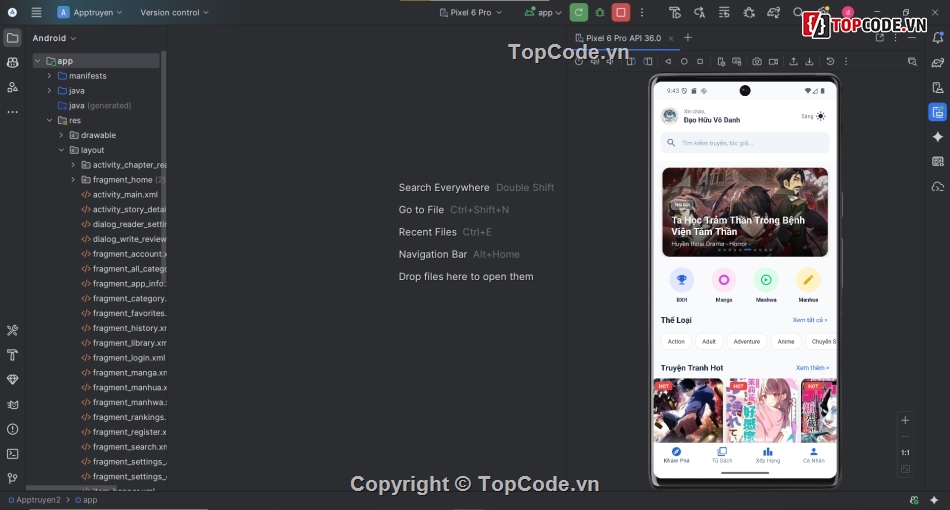Click the BXH trophy icon in app

point(682,280)
